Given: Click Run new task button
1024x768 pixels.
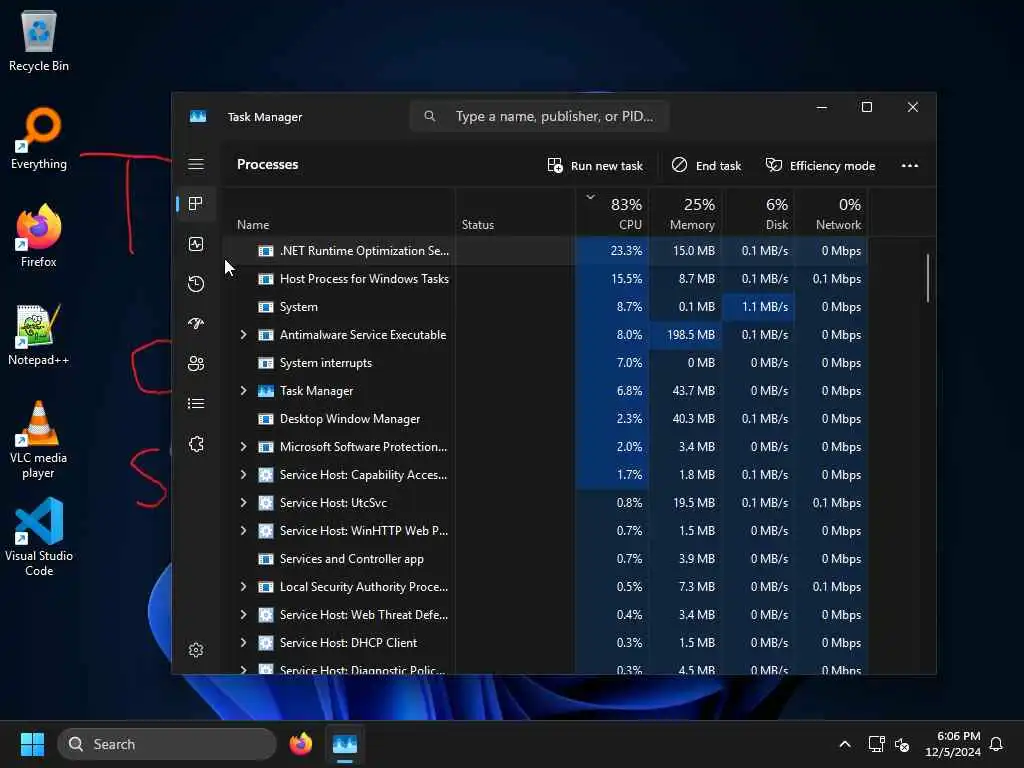Looking at the screenshot, I should 595,165.
